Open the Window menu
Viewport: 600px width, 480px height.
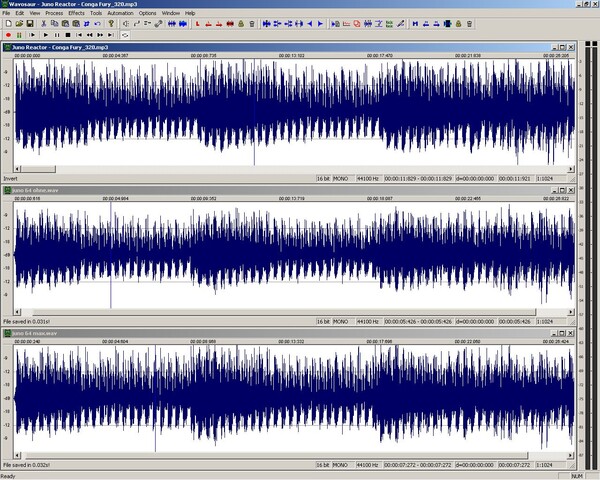coord(171,13)
